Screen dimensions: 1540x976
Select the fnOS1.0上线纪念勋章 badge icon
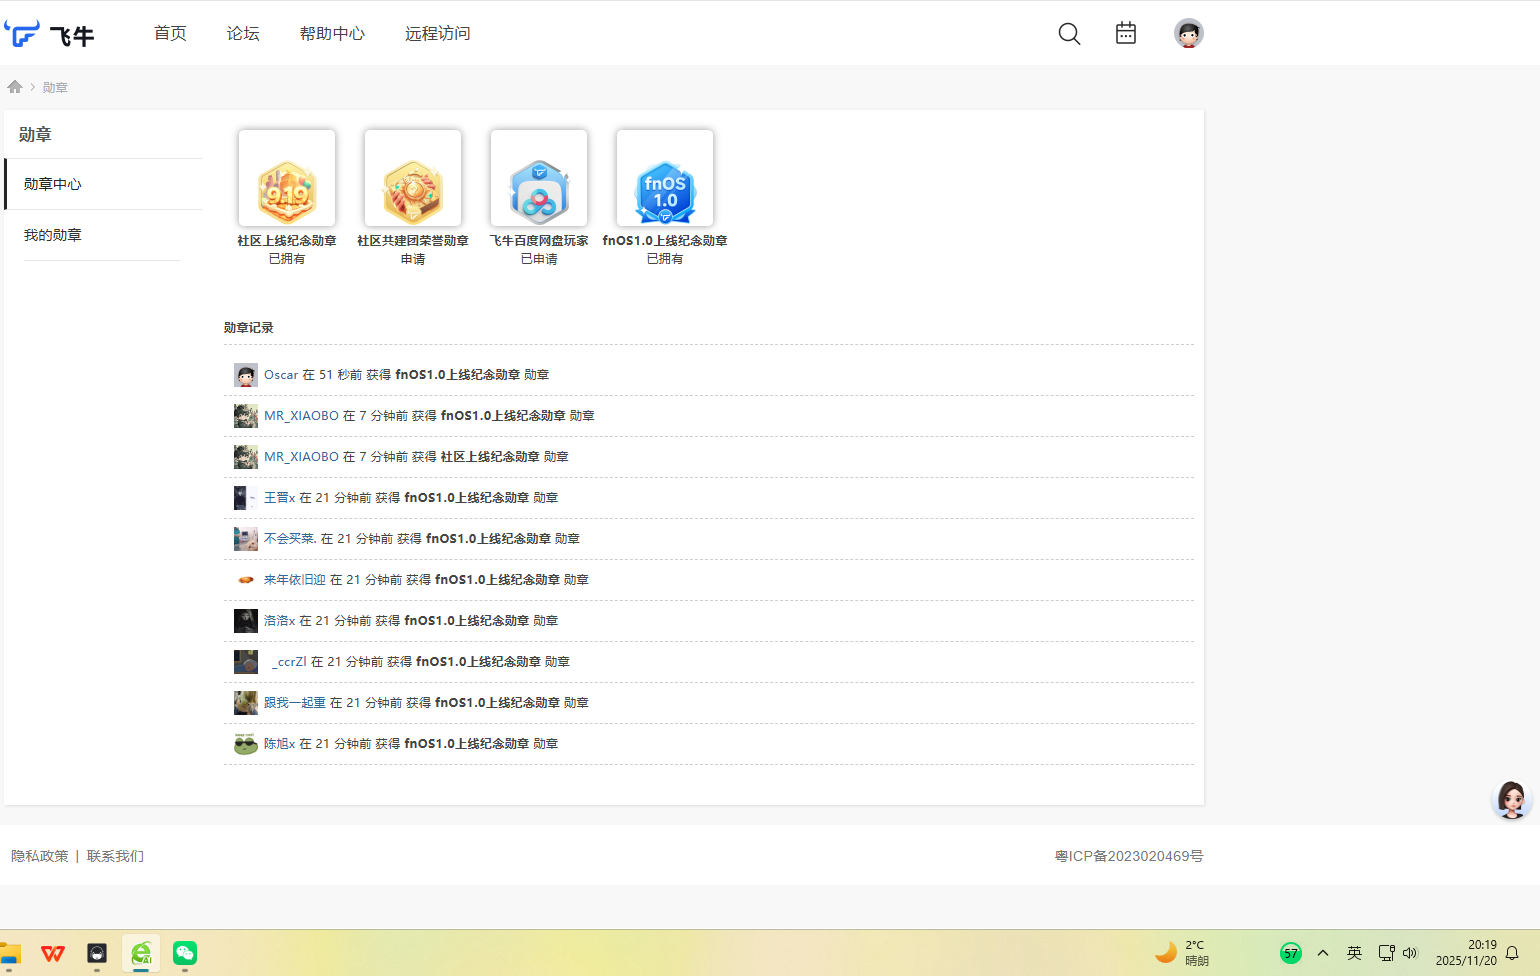665,179
